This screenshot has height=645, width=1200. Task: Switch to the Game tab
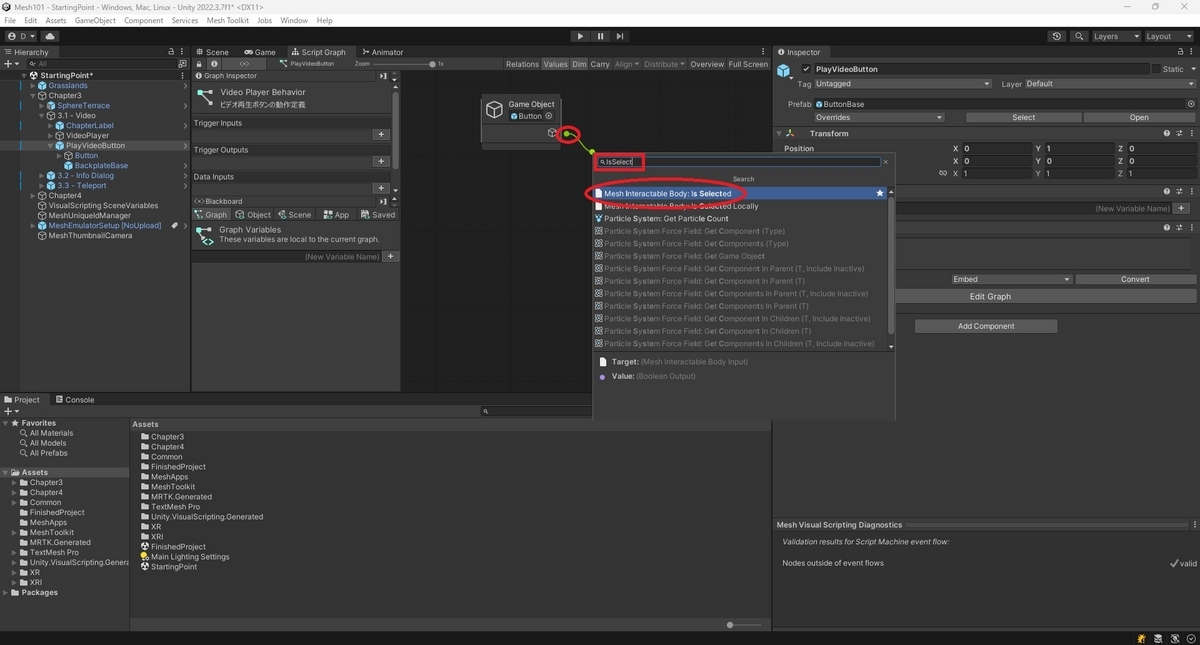260,52
